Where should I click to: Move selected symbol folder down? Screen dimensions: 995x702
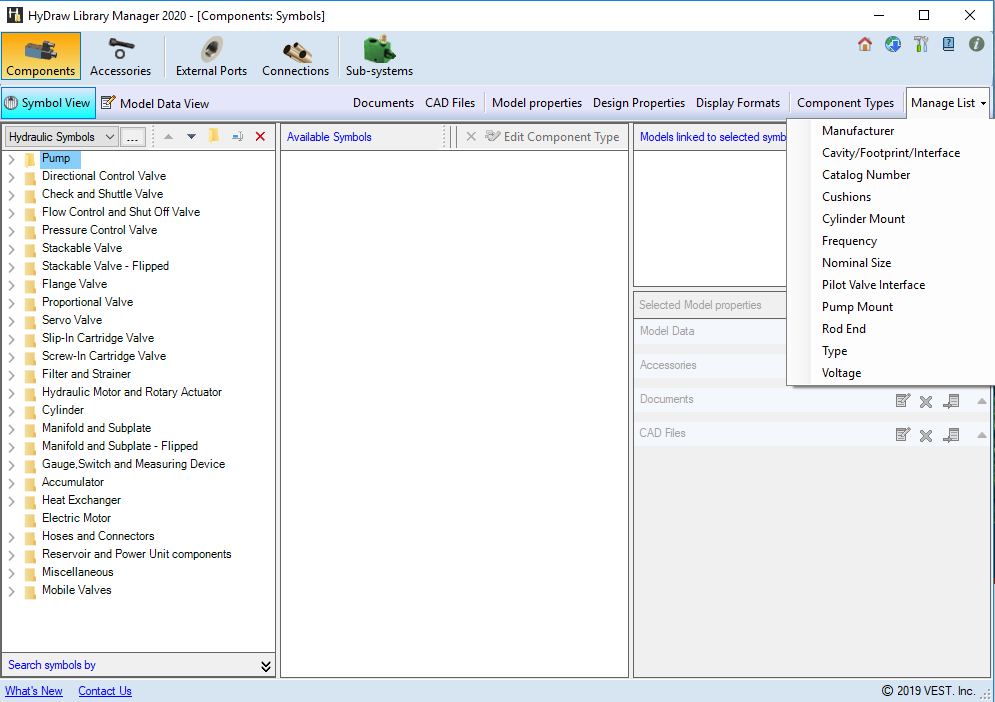191,136
